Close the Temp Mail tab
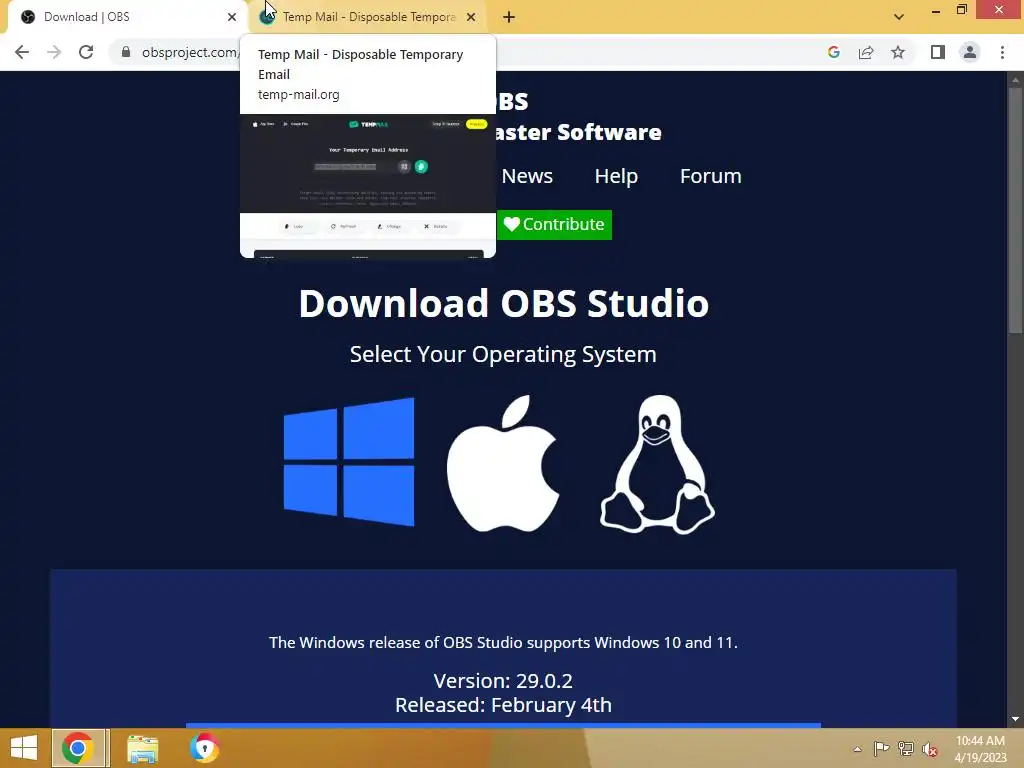The height and width of the screenshot is (768, 1024). coord(471,17)
